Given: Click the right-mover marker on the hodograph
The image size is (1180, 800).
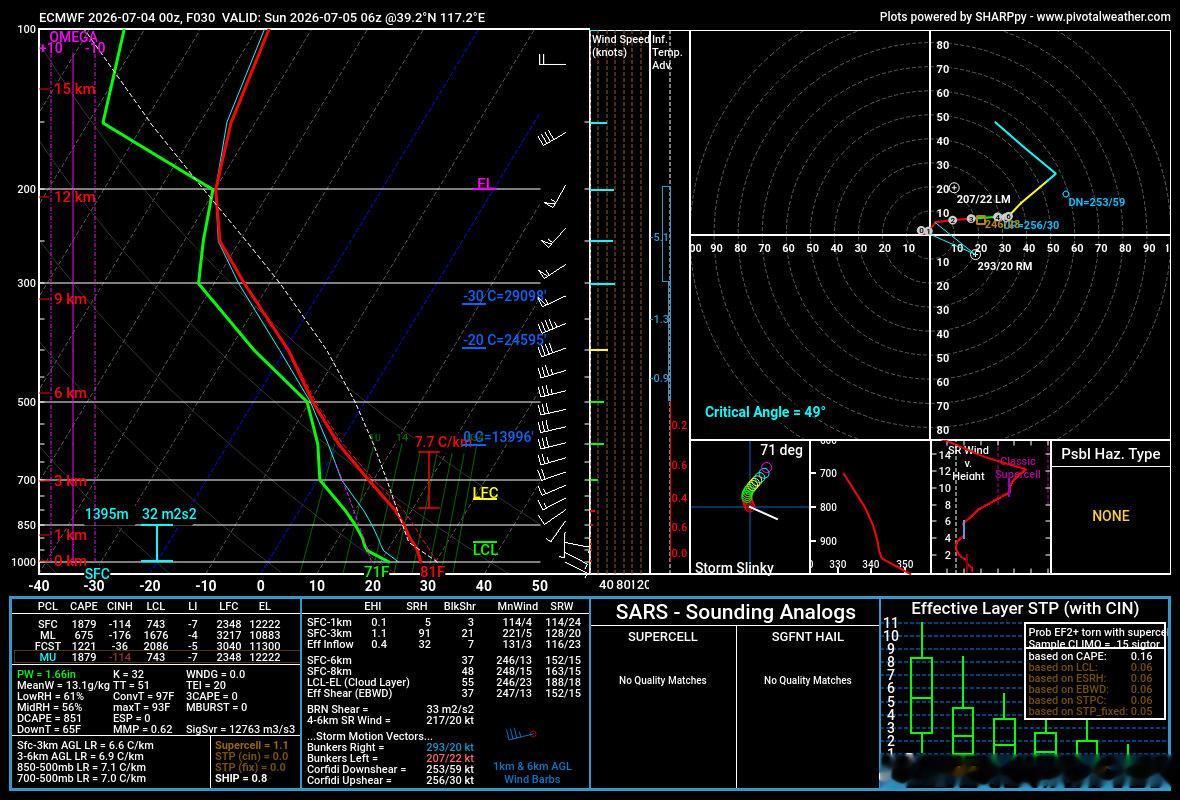Looking at the screenshot, I should pos(975,254).
